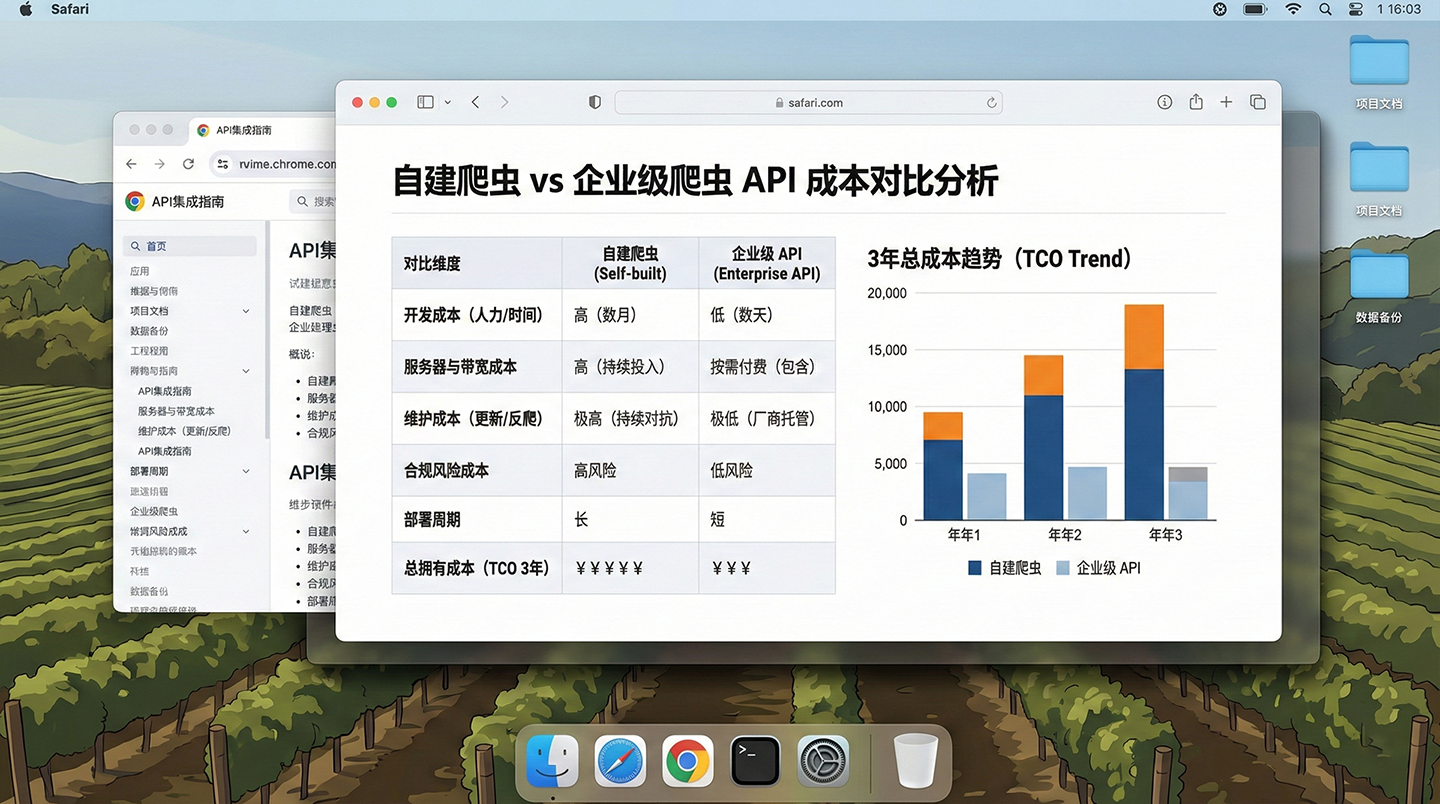Reload safari.com using the refresh icon
1440x804 pixels.
(990, 102)
